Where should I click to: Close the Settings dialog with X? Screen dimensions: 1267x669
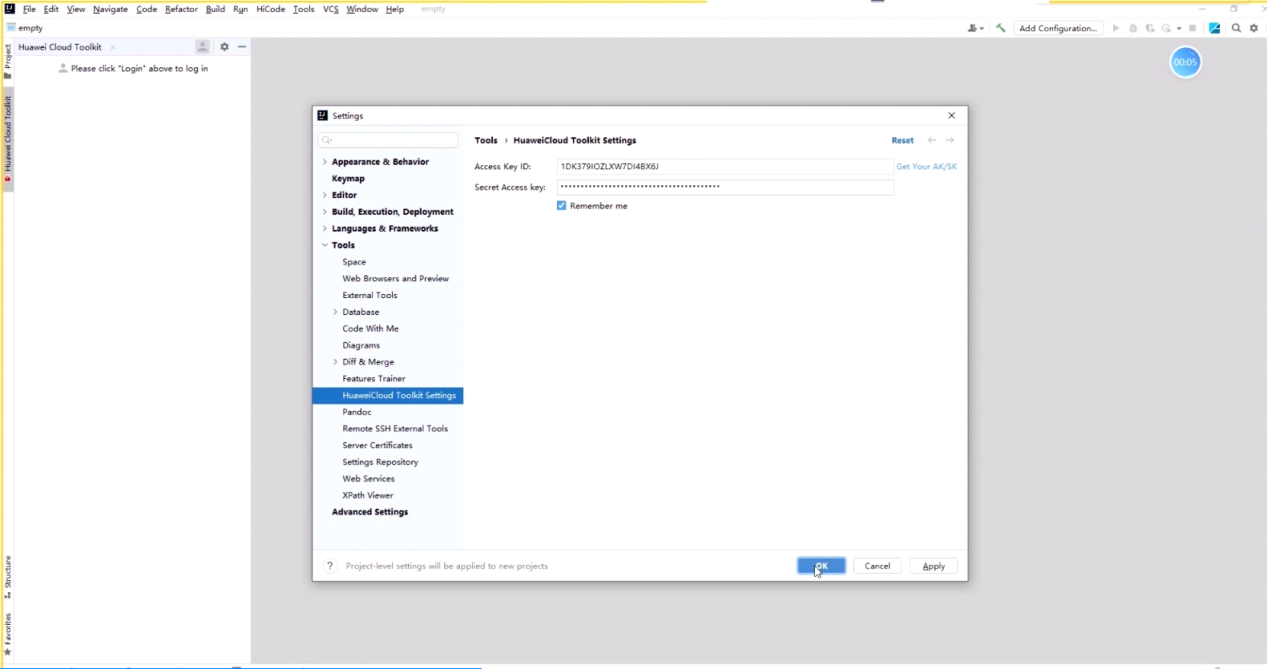pyautogui.click(x=951, y=116)
